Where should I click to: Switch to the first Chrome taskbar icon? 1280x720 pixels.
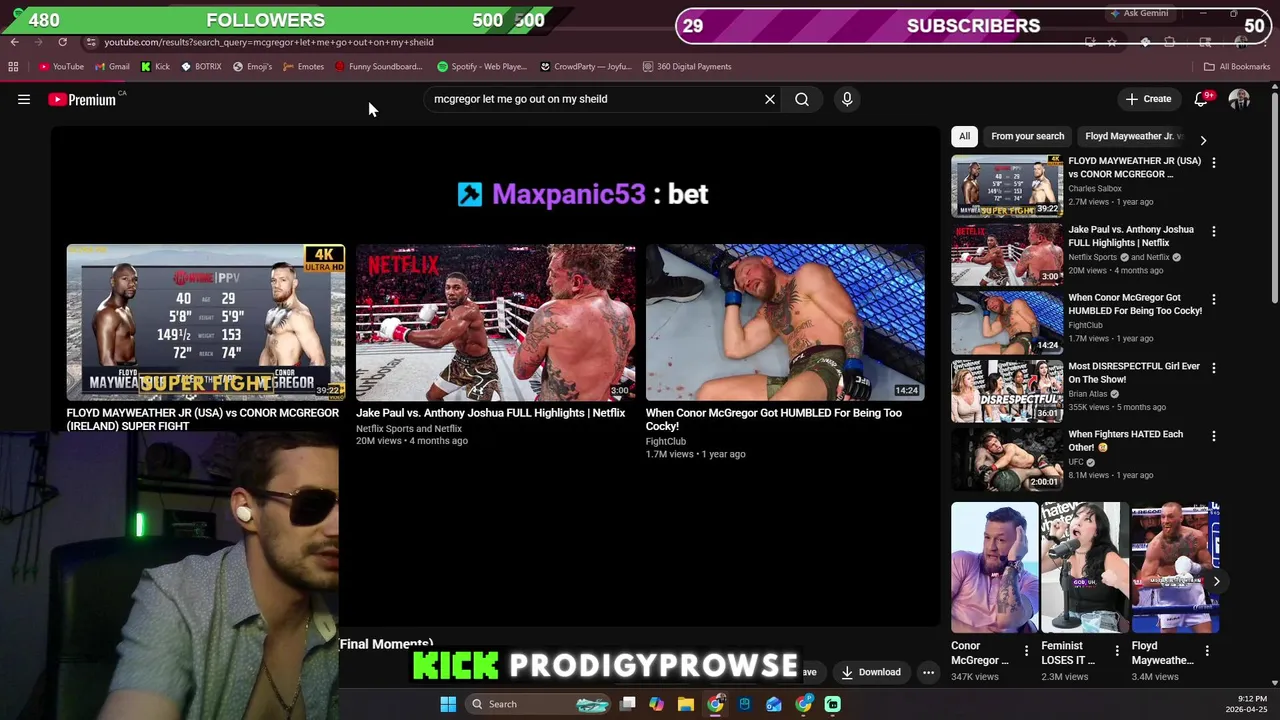pos(715,704)
